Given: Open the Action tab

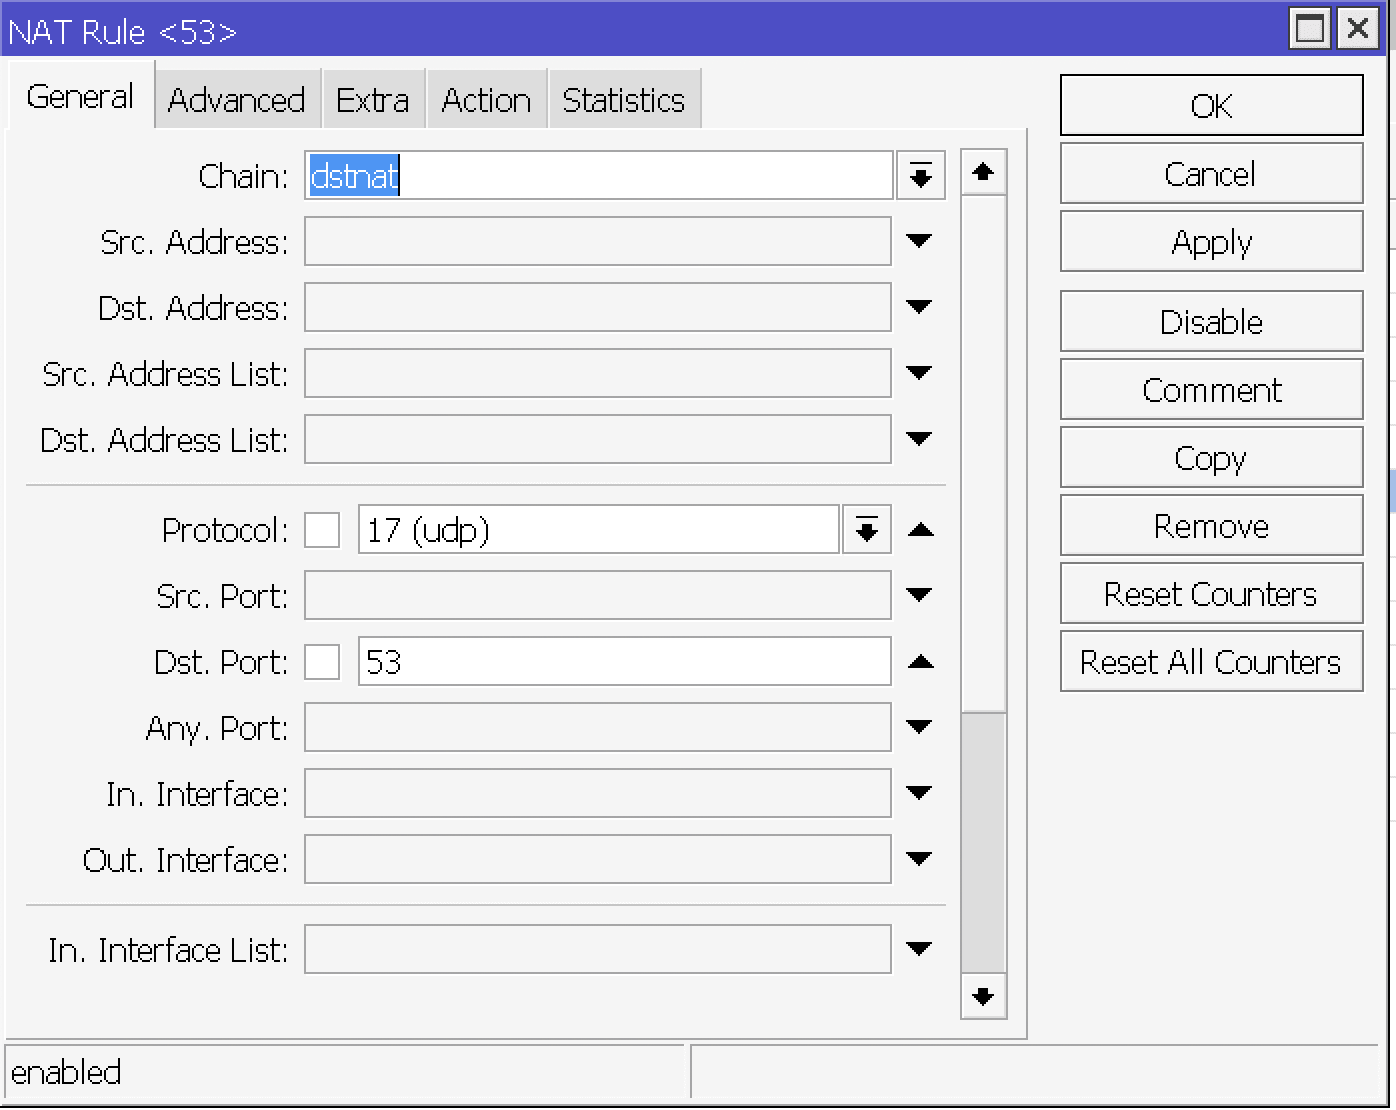Looking at the screenshot, I should coord(486,98).
